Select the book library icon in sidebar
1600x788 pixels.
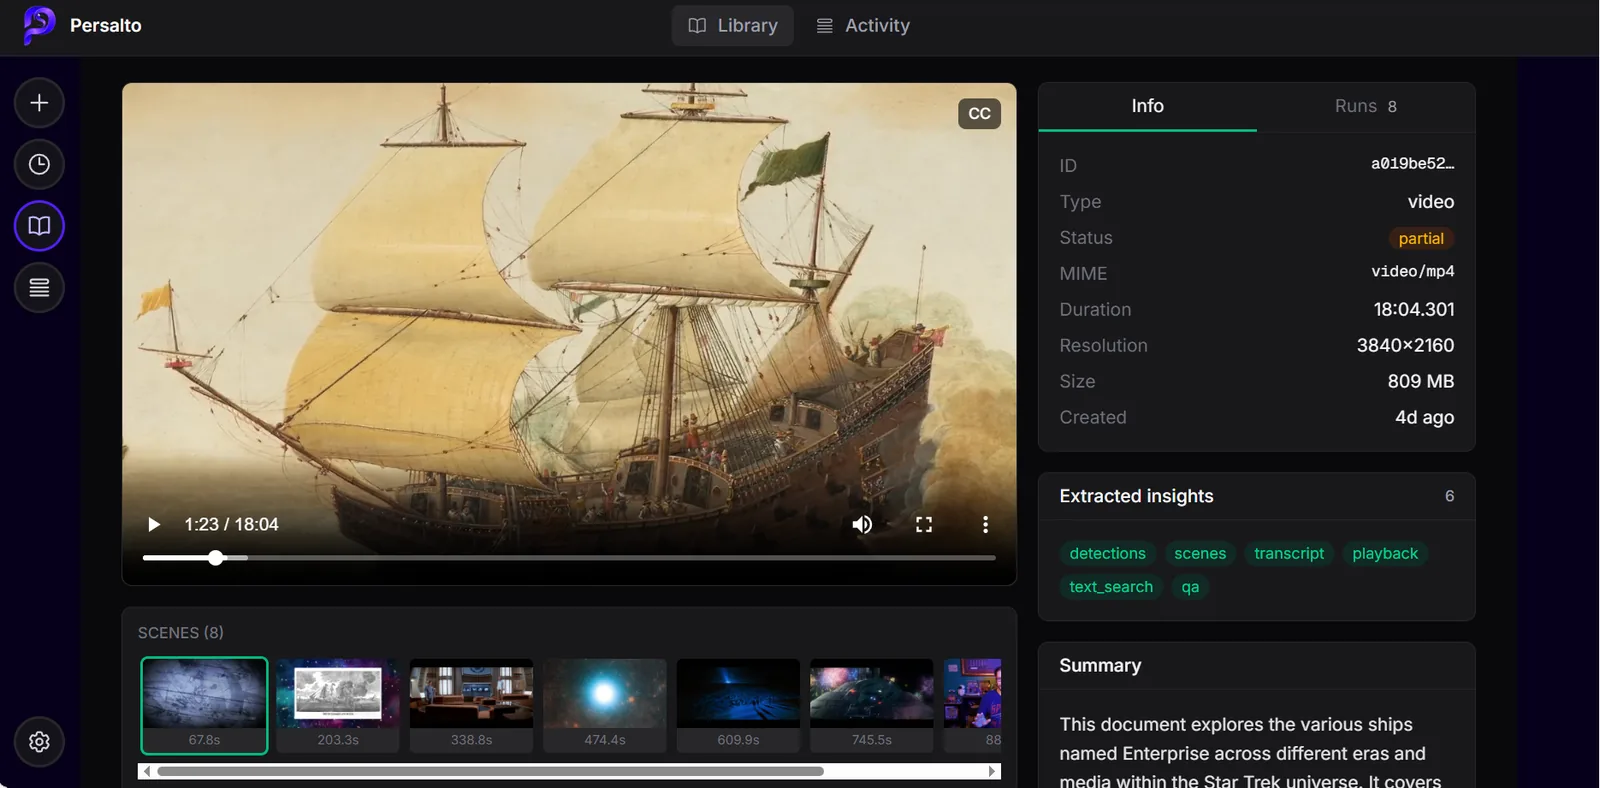[x=39, y=226]
